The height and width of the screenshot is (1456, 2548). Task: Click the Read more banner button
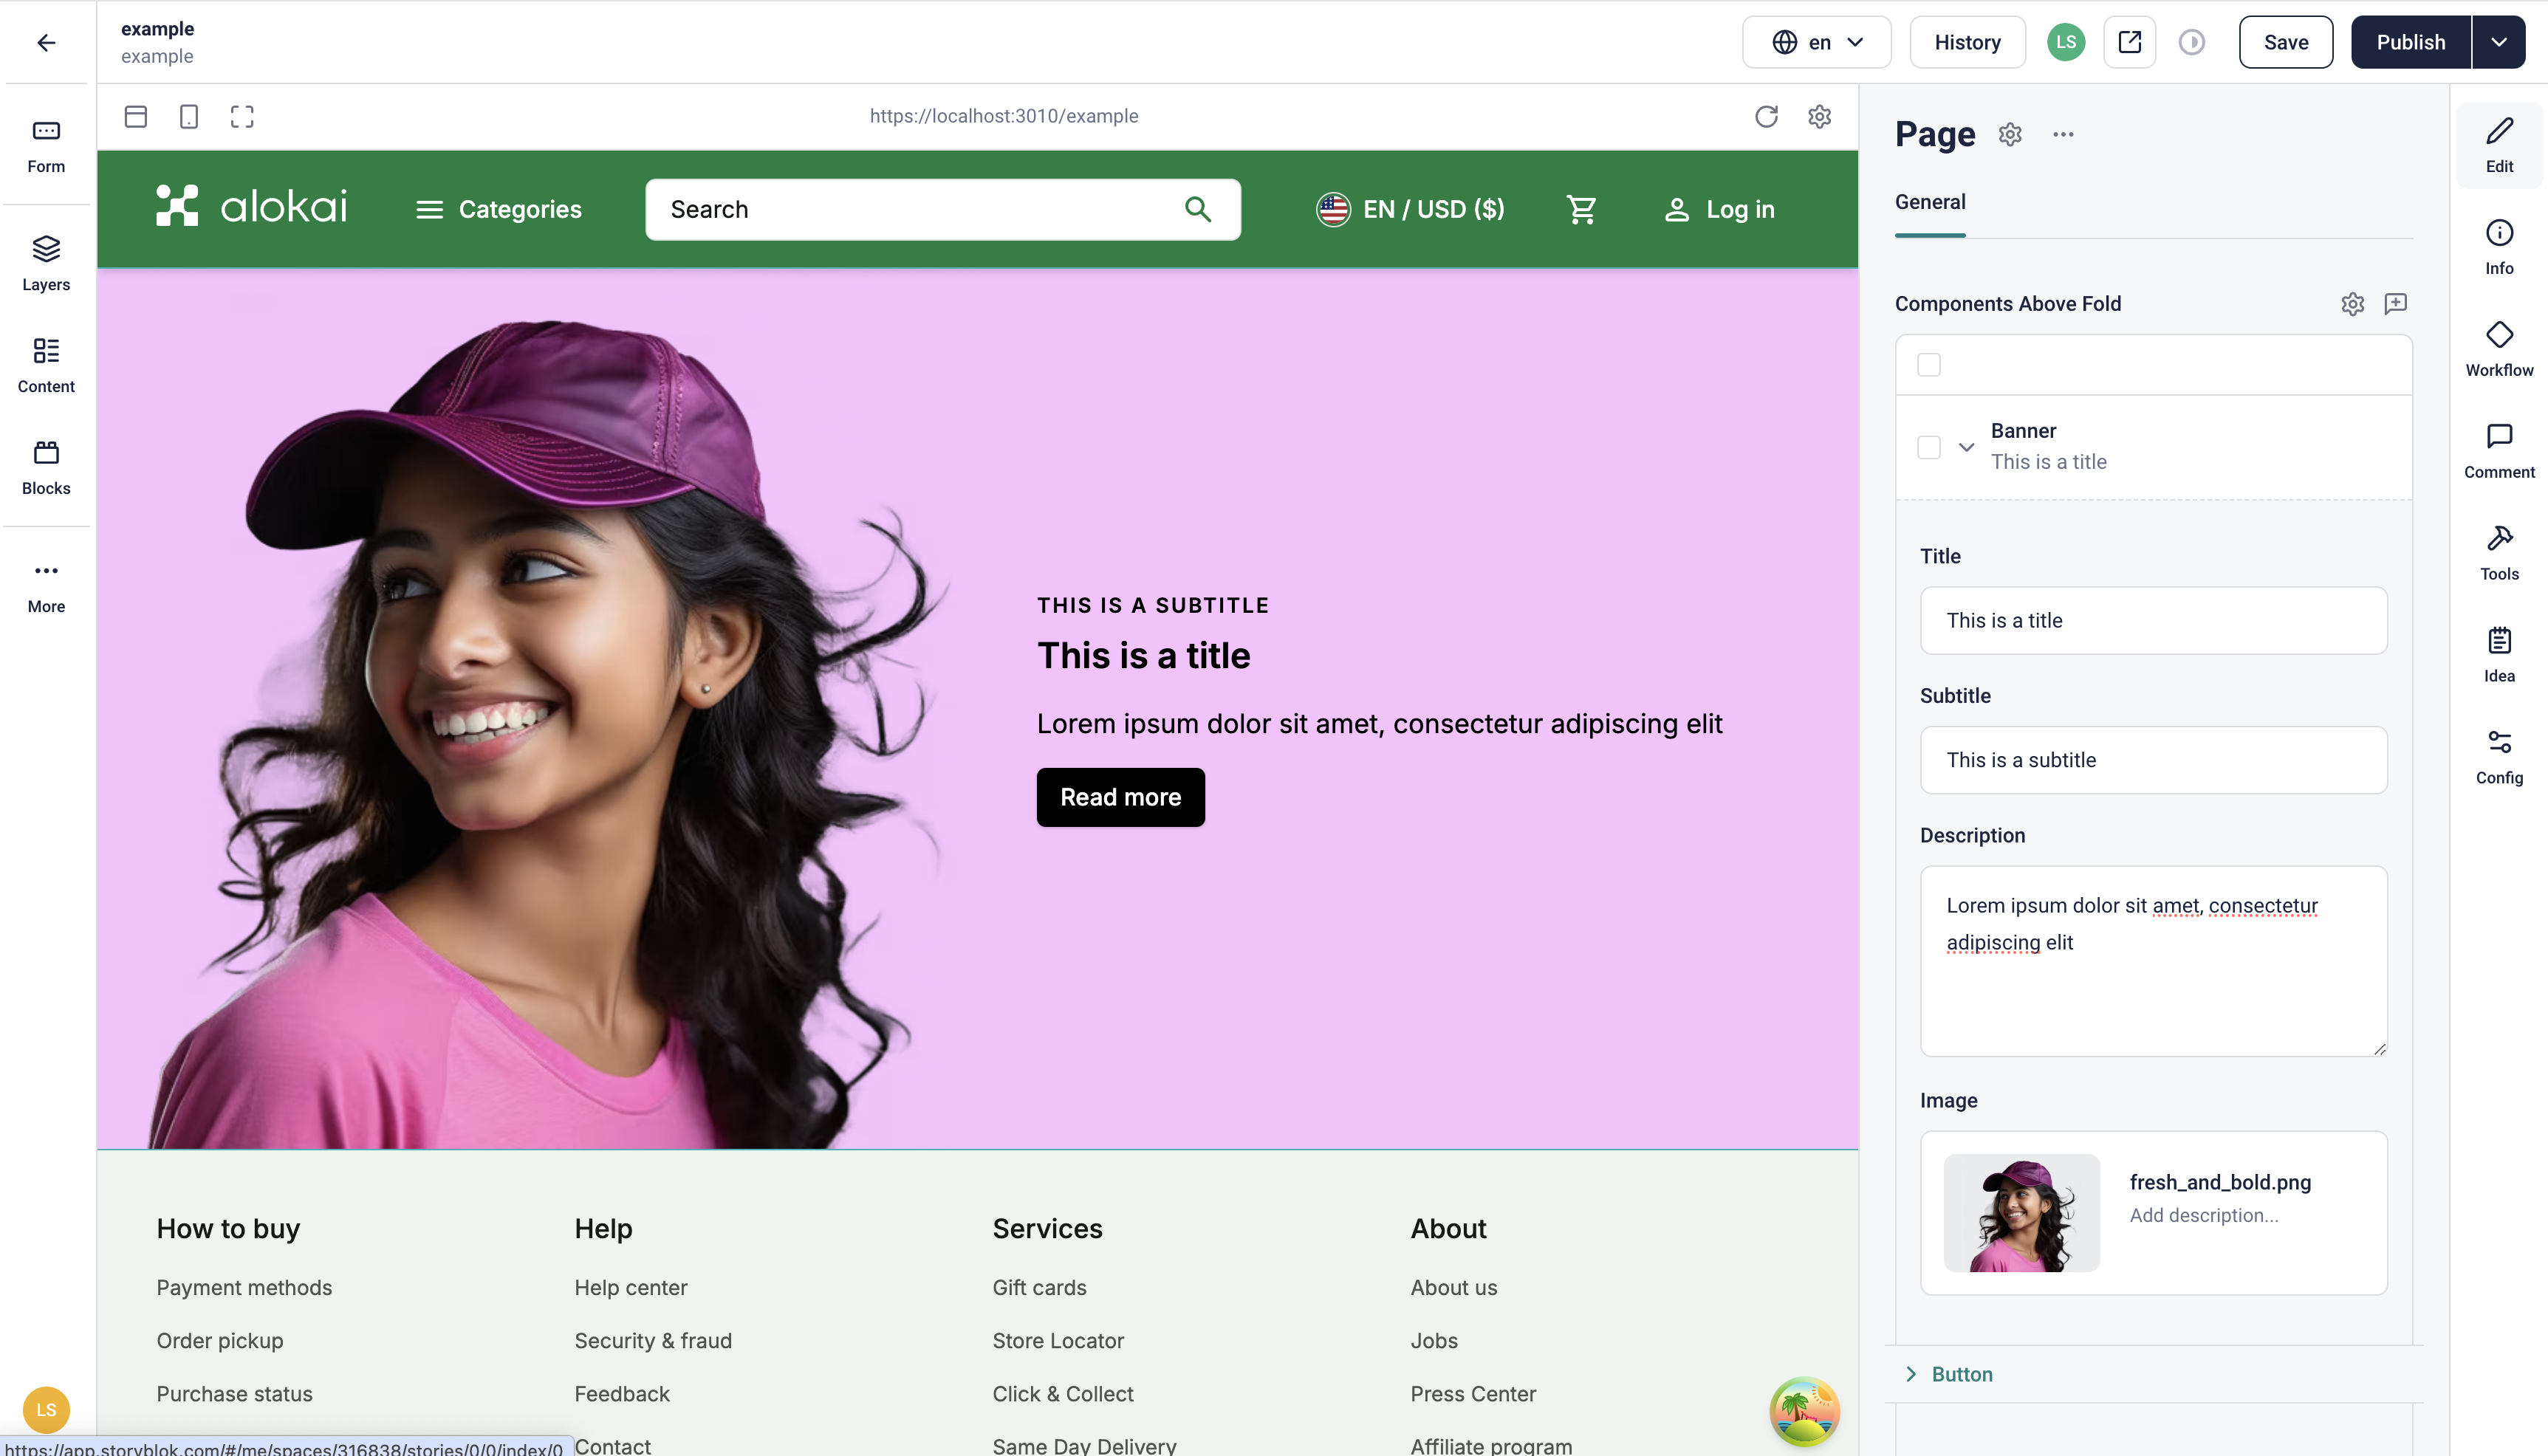tap(1120, 797)
